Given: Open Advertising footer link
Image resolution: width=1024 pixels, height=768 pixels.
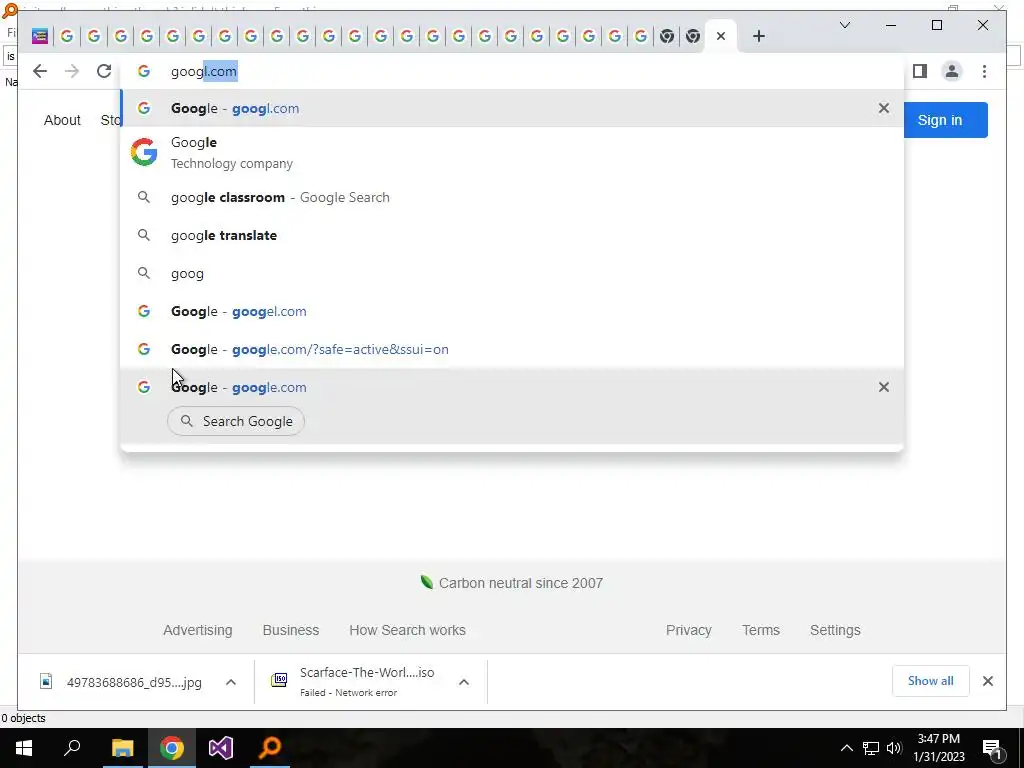Looking at the screenshot, I should [198, 630].
